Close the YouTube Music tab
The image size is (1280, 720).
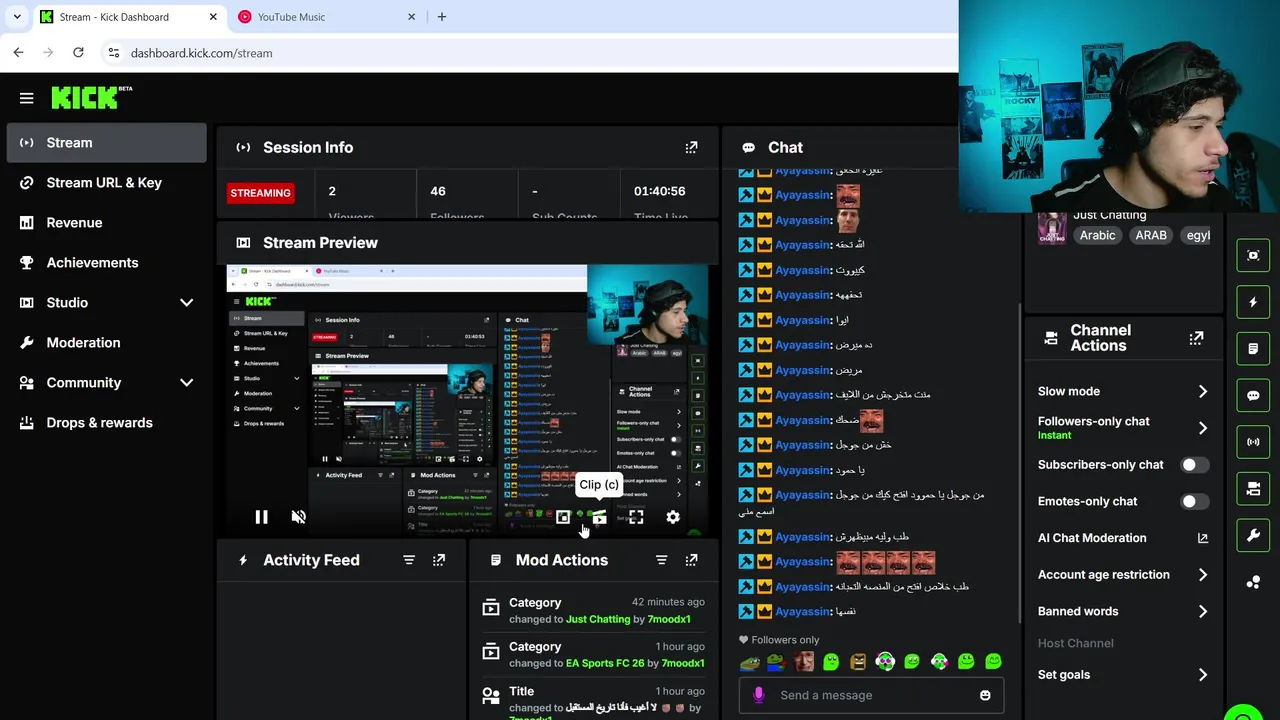(x=411, y=17)
